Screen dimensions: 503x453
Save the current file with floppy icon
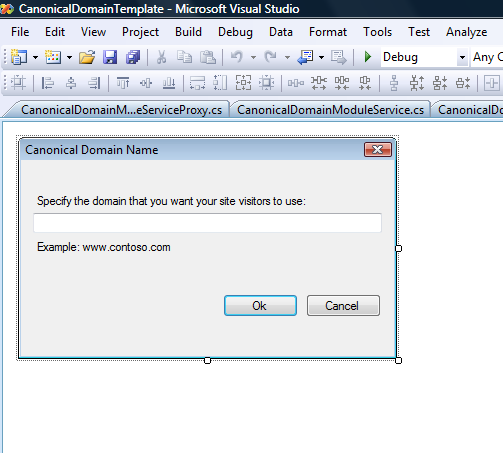tap(110, 57)
